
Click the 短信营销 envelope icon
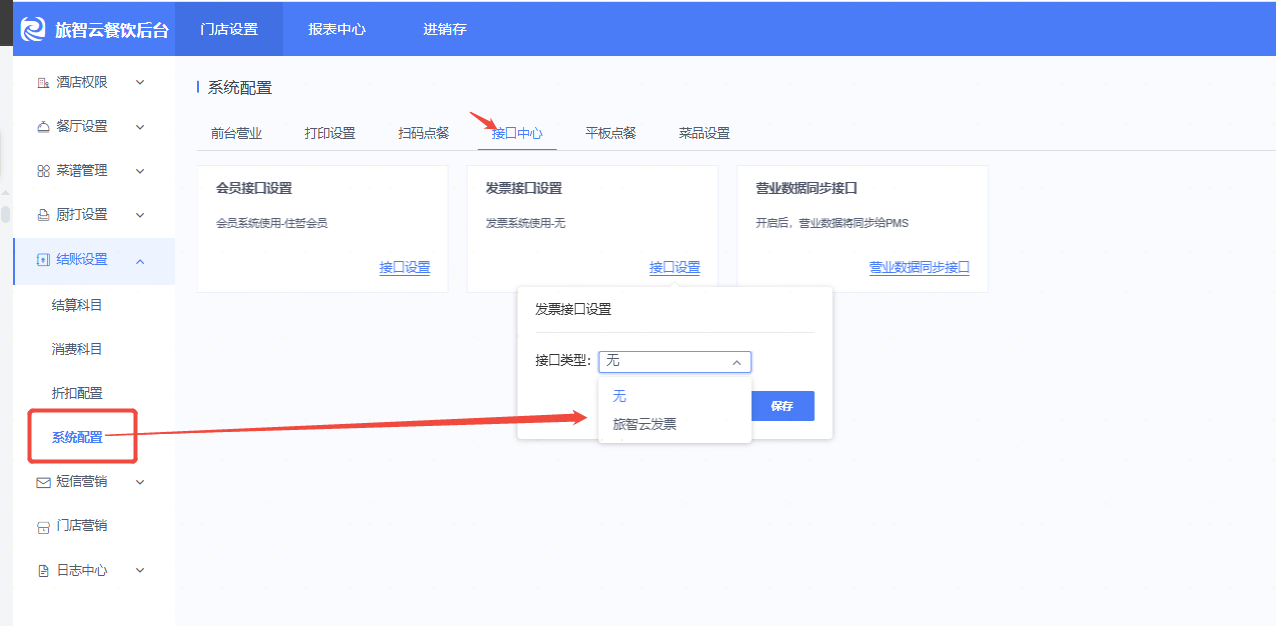tap(43, 482)
